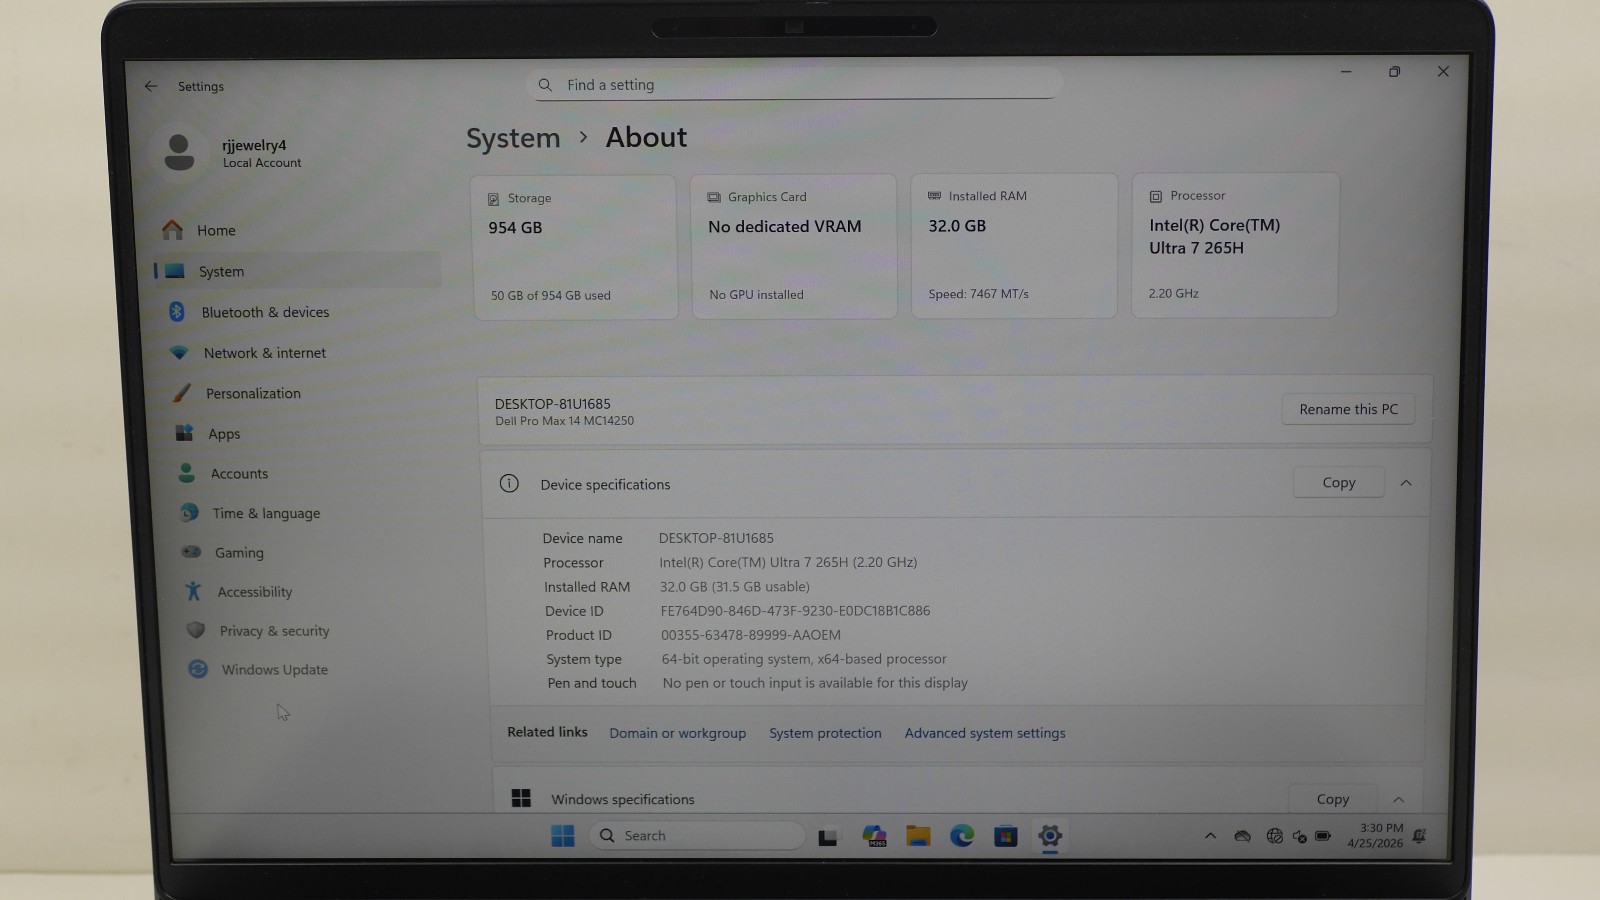Select System in the sidebar
Image resolution: width=1600 pixels, height=900 pixels.
click(x=298, y=271)
